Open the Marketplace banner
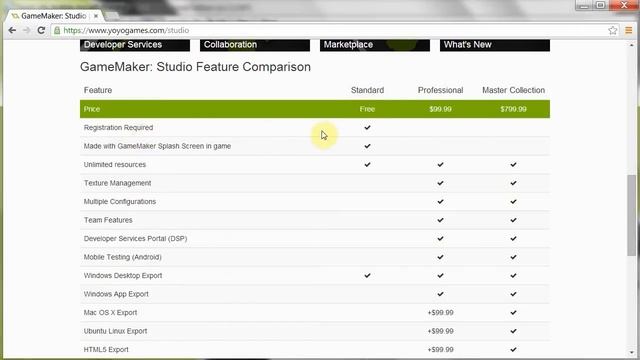Viewport: 640px width, 360px height. [375, 45]
